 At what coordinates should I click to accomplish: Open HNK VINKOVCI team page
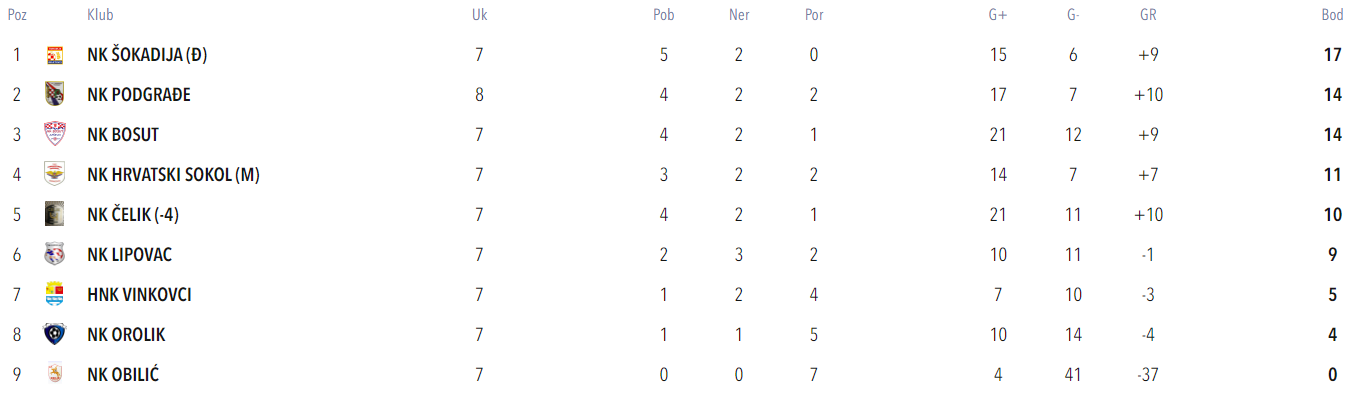pyautogui.click(x=139, y=295)
